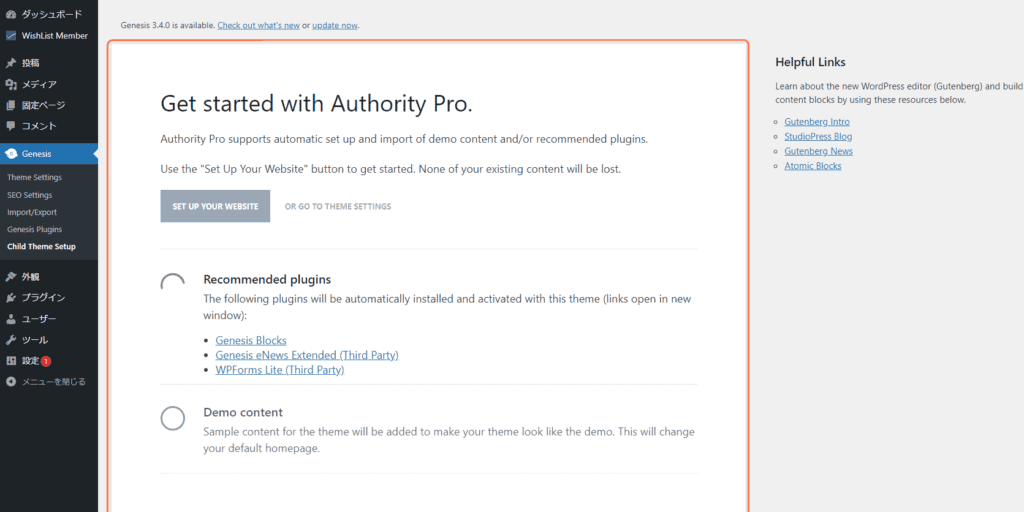Click the settings icon beside 設定

[x=10, y=360]
